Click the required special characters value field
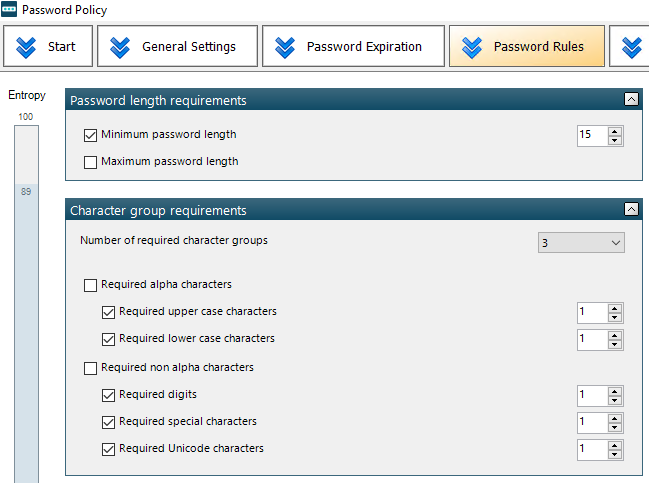 592,423
